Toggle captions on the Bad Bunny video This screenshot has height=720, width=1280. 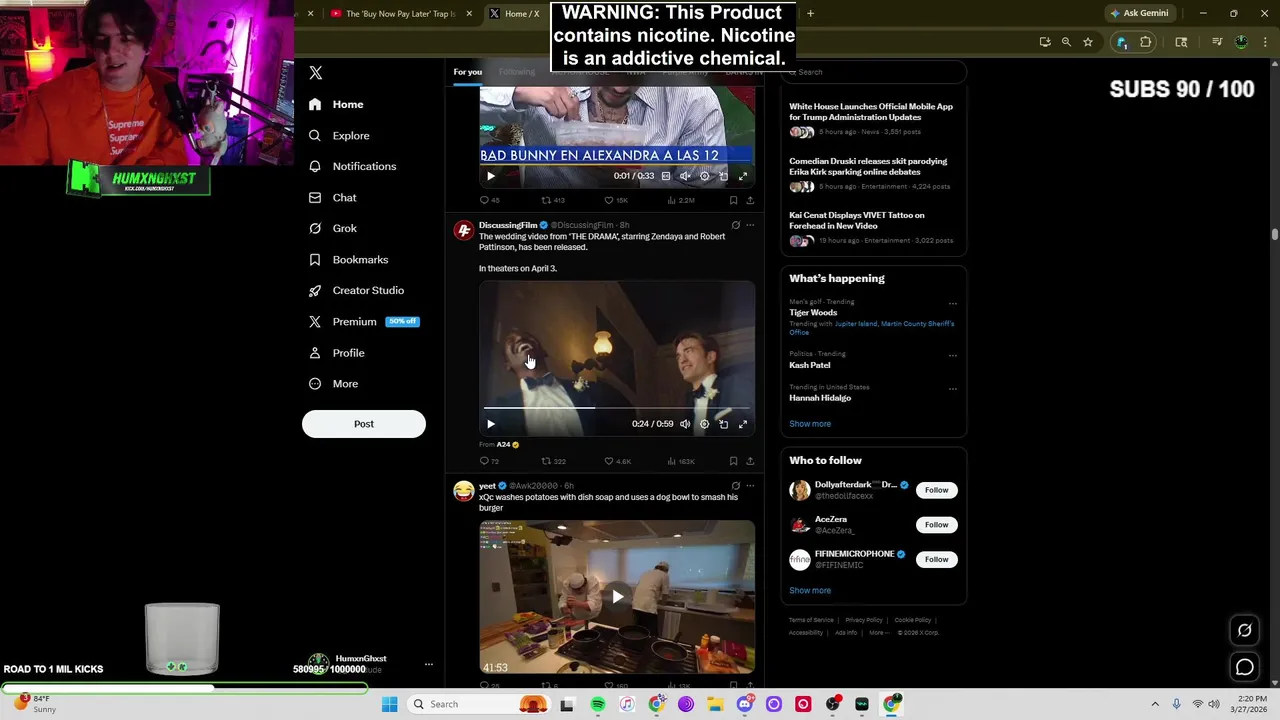point(666,176)
